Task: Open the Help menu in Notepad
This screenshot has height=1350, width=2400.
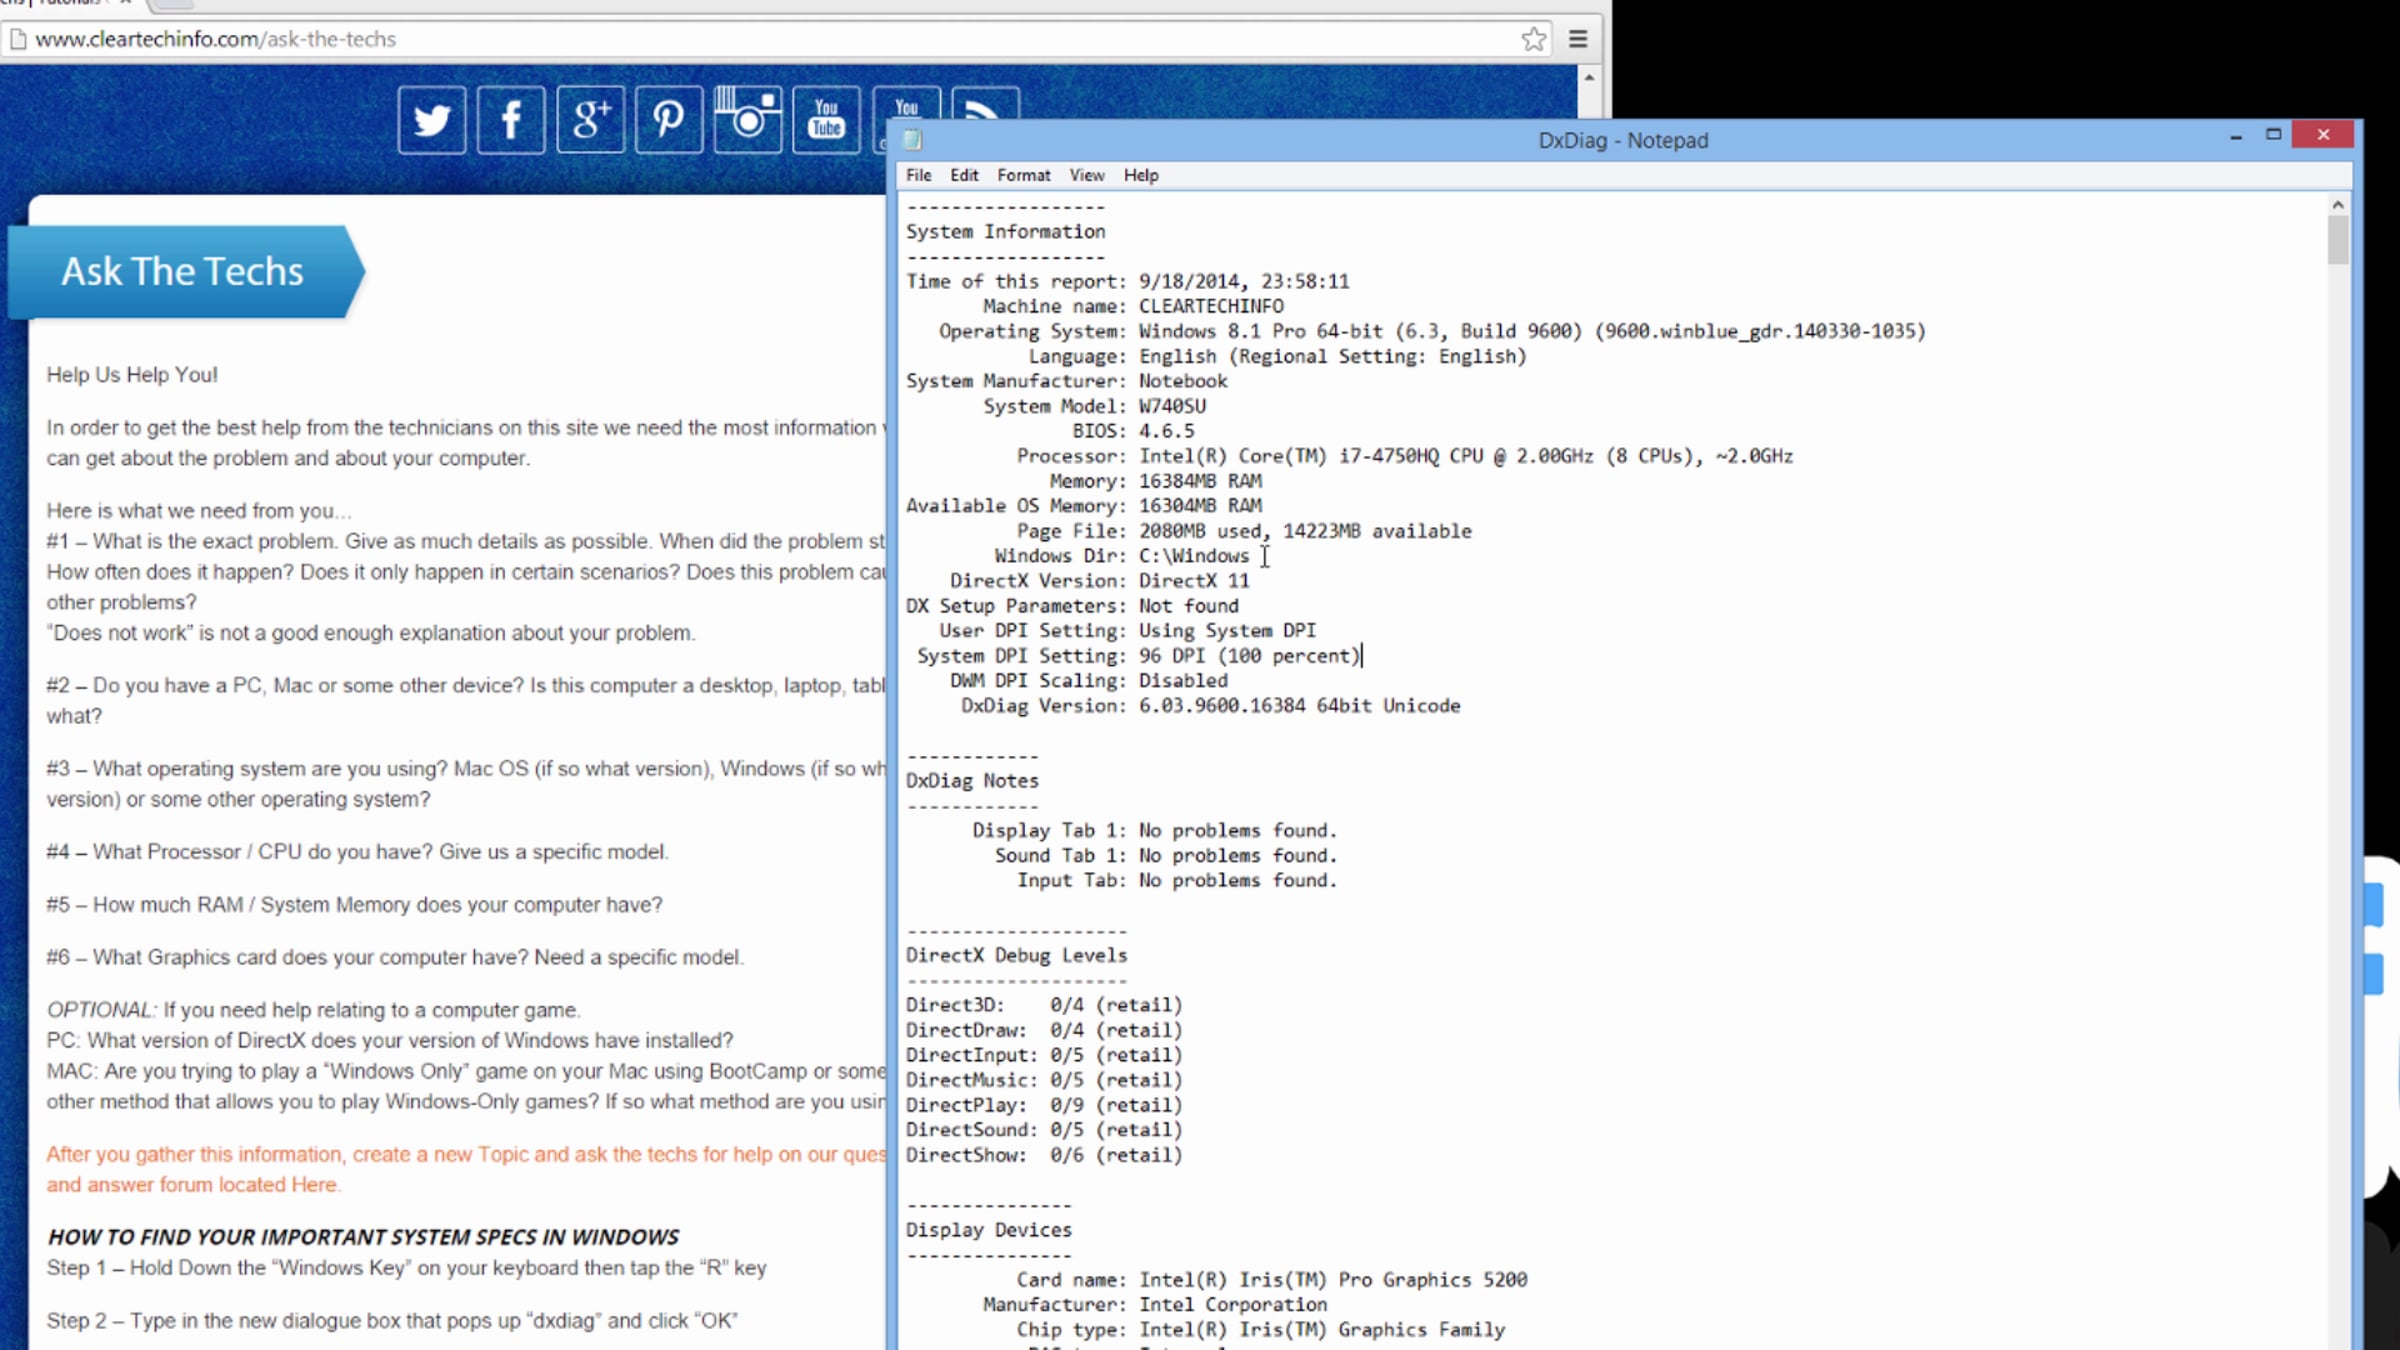Action: point(1140,175)
